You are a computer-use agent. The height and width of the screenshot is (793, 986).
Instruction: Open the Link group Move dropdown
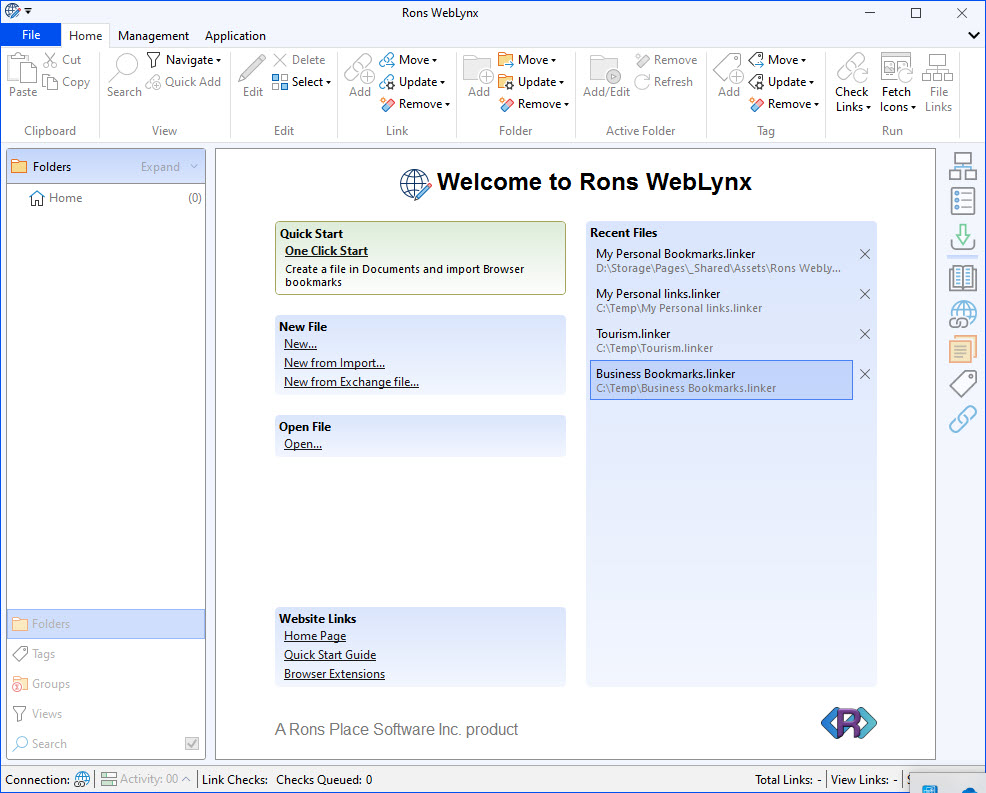(x=408, y=60)
